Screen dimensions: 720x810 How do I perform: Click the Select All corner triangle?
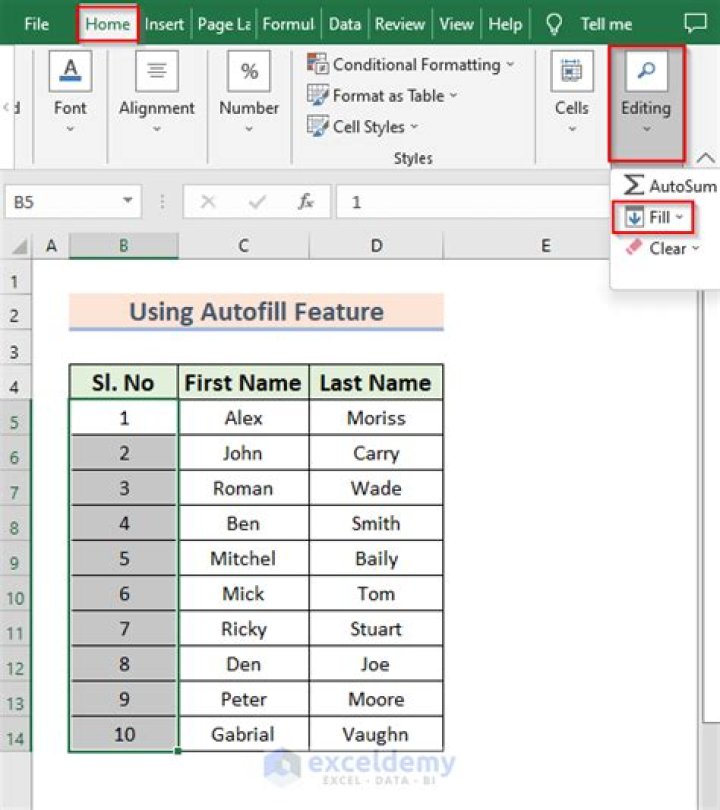click(19, 246)
